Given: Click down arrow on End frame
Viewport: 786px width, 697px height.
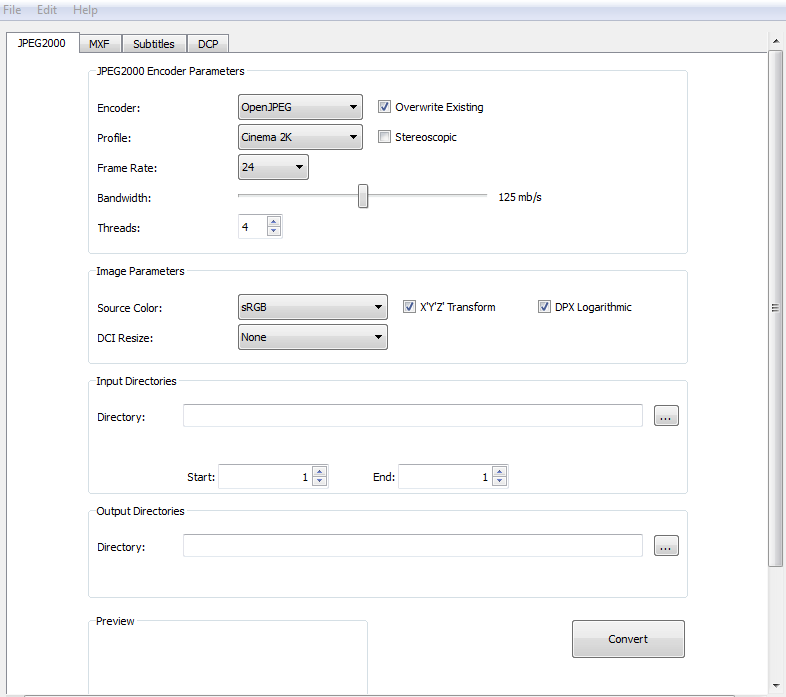Looking at the screenshot, I should tap(499, 482).
